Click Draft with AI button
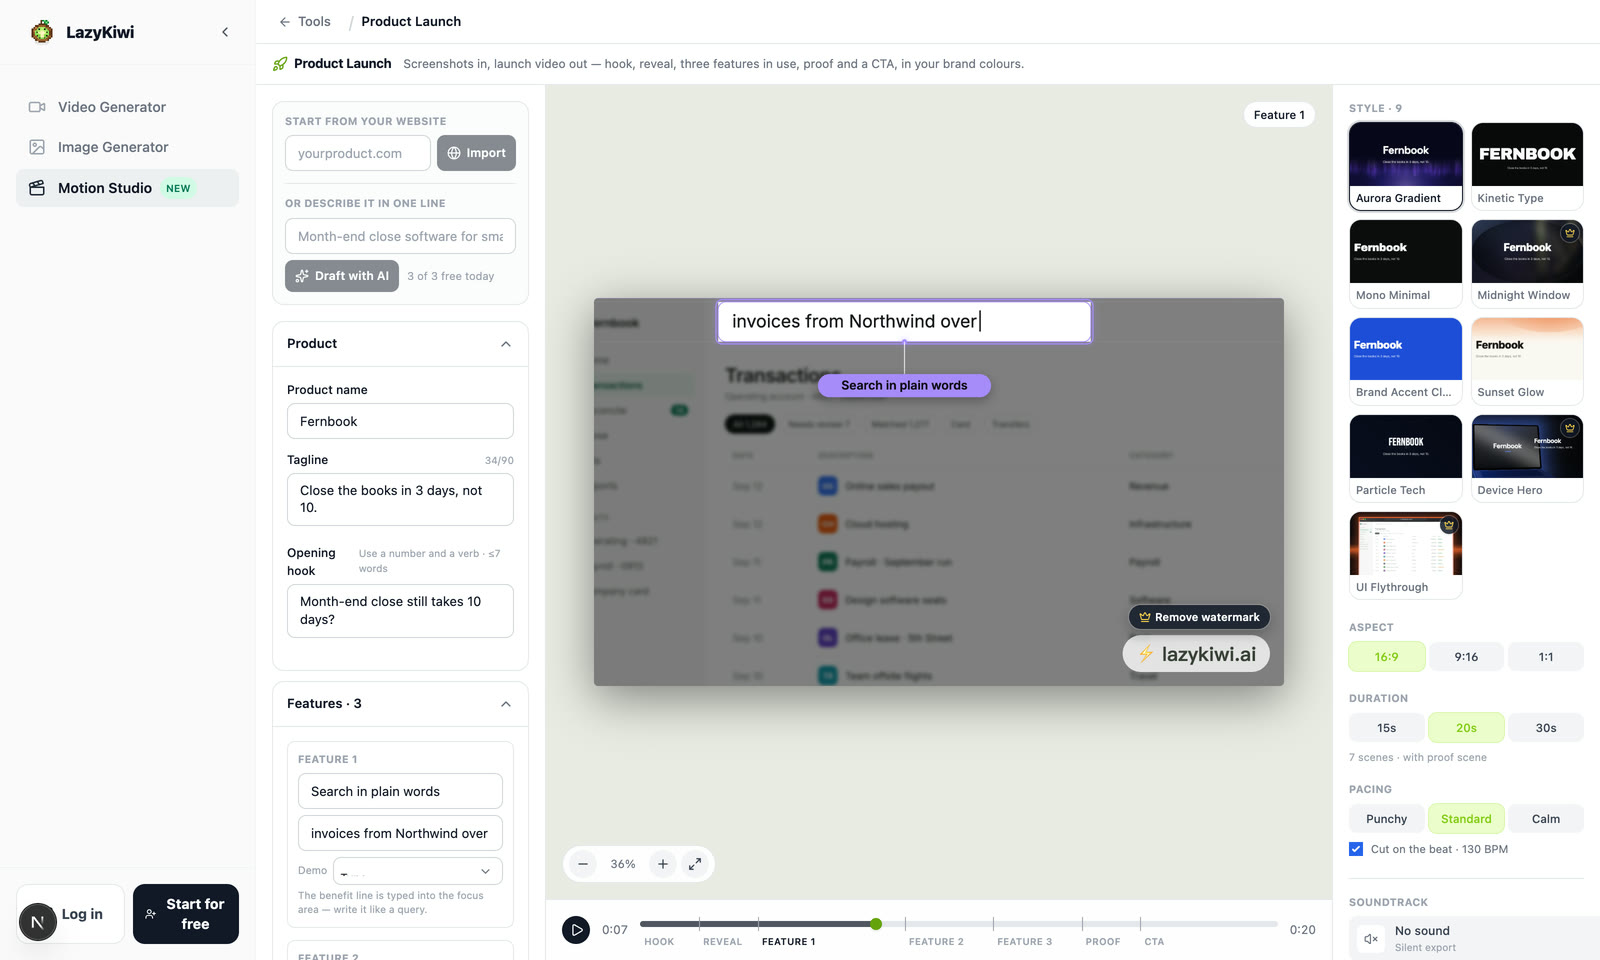Image resolution: width=1600 pixels, height=960 pixels. [342, 276]
